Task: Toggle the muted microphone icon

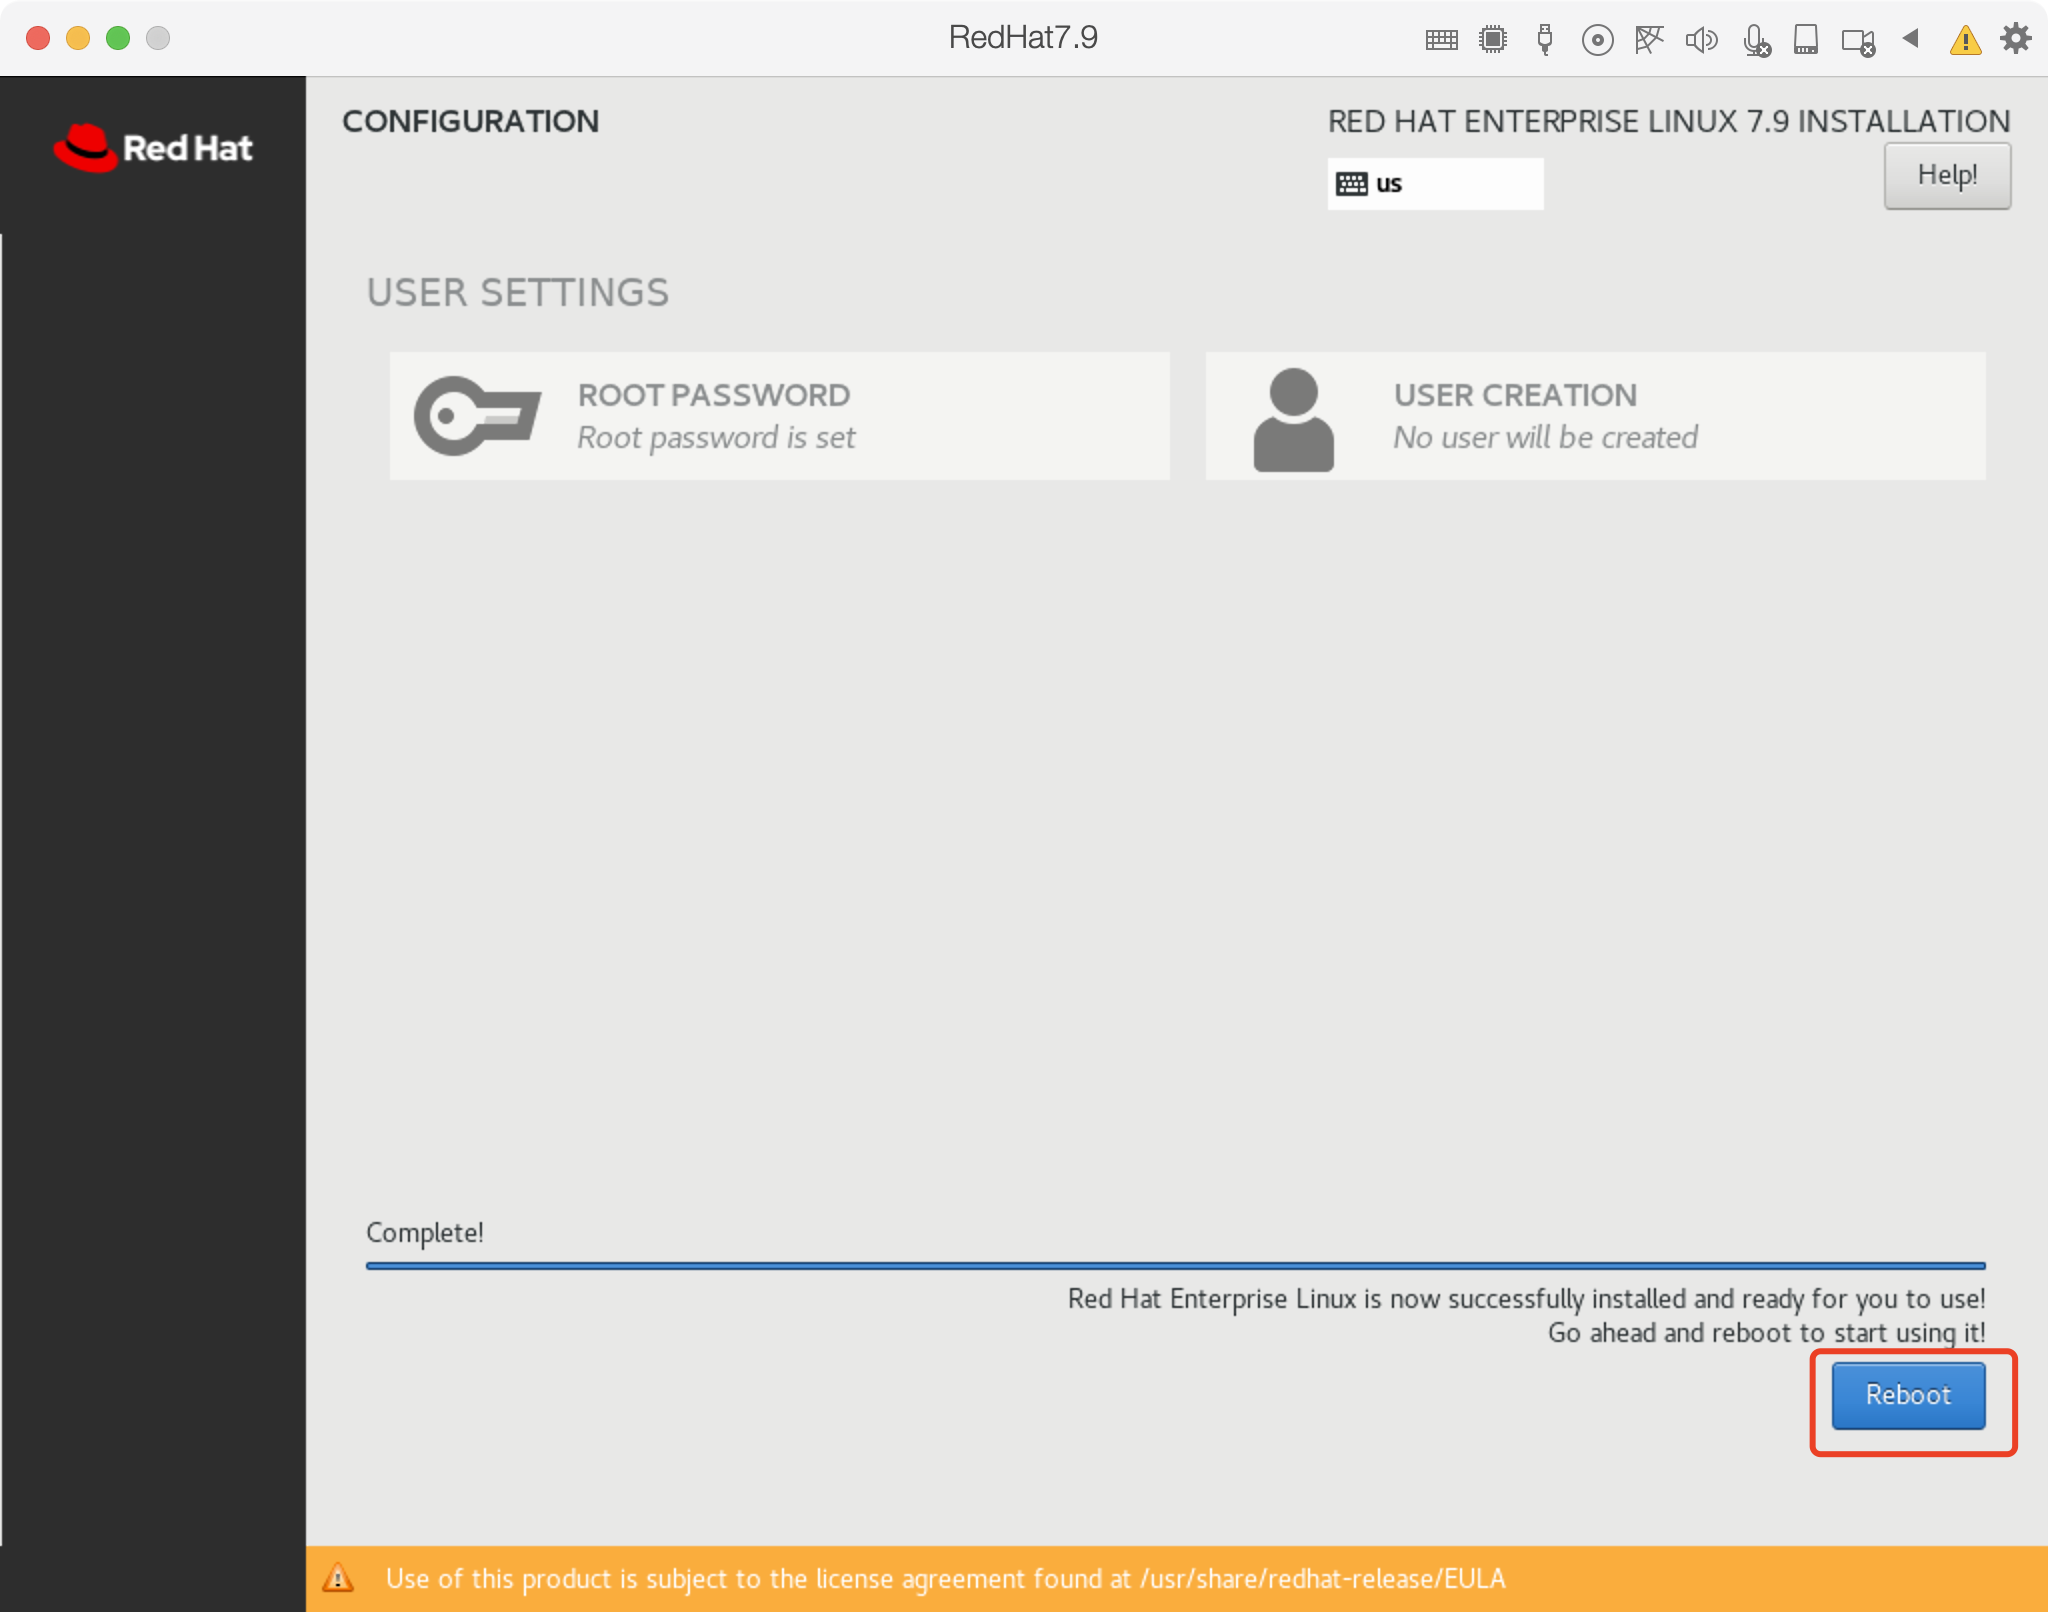Action: click(1755, 41)
